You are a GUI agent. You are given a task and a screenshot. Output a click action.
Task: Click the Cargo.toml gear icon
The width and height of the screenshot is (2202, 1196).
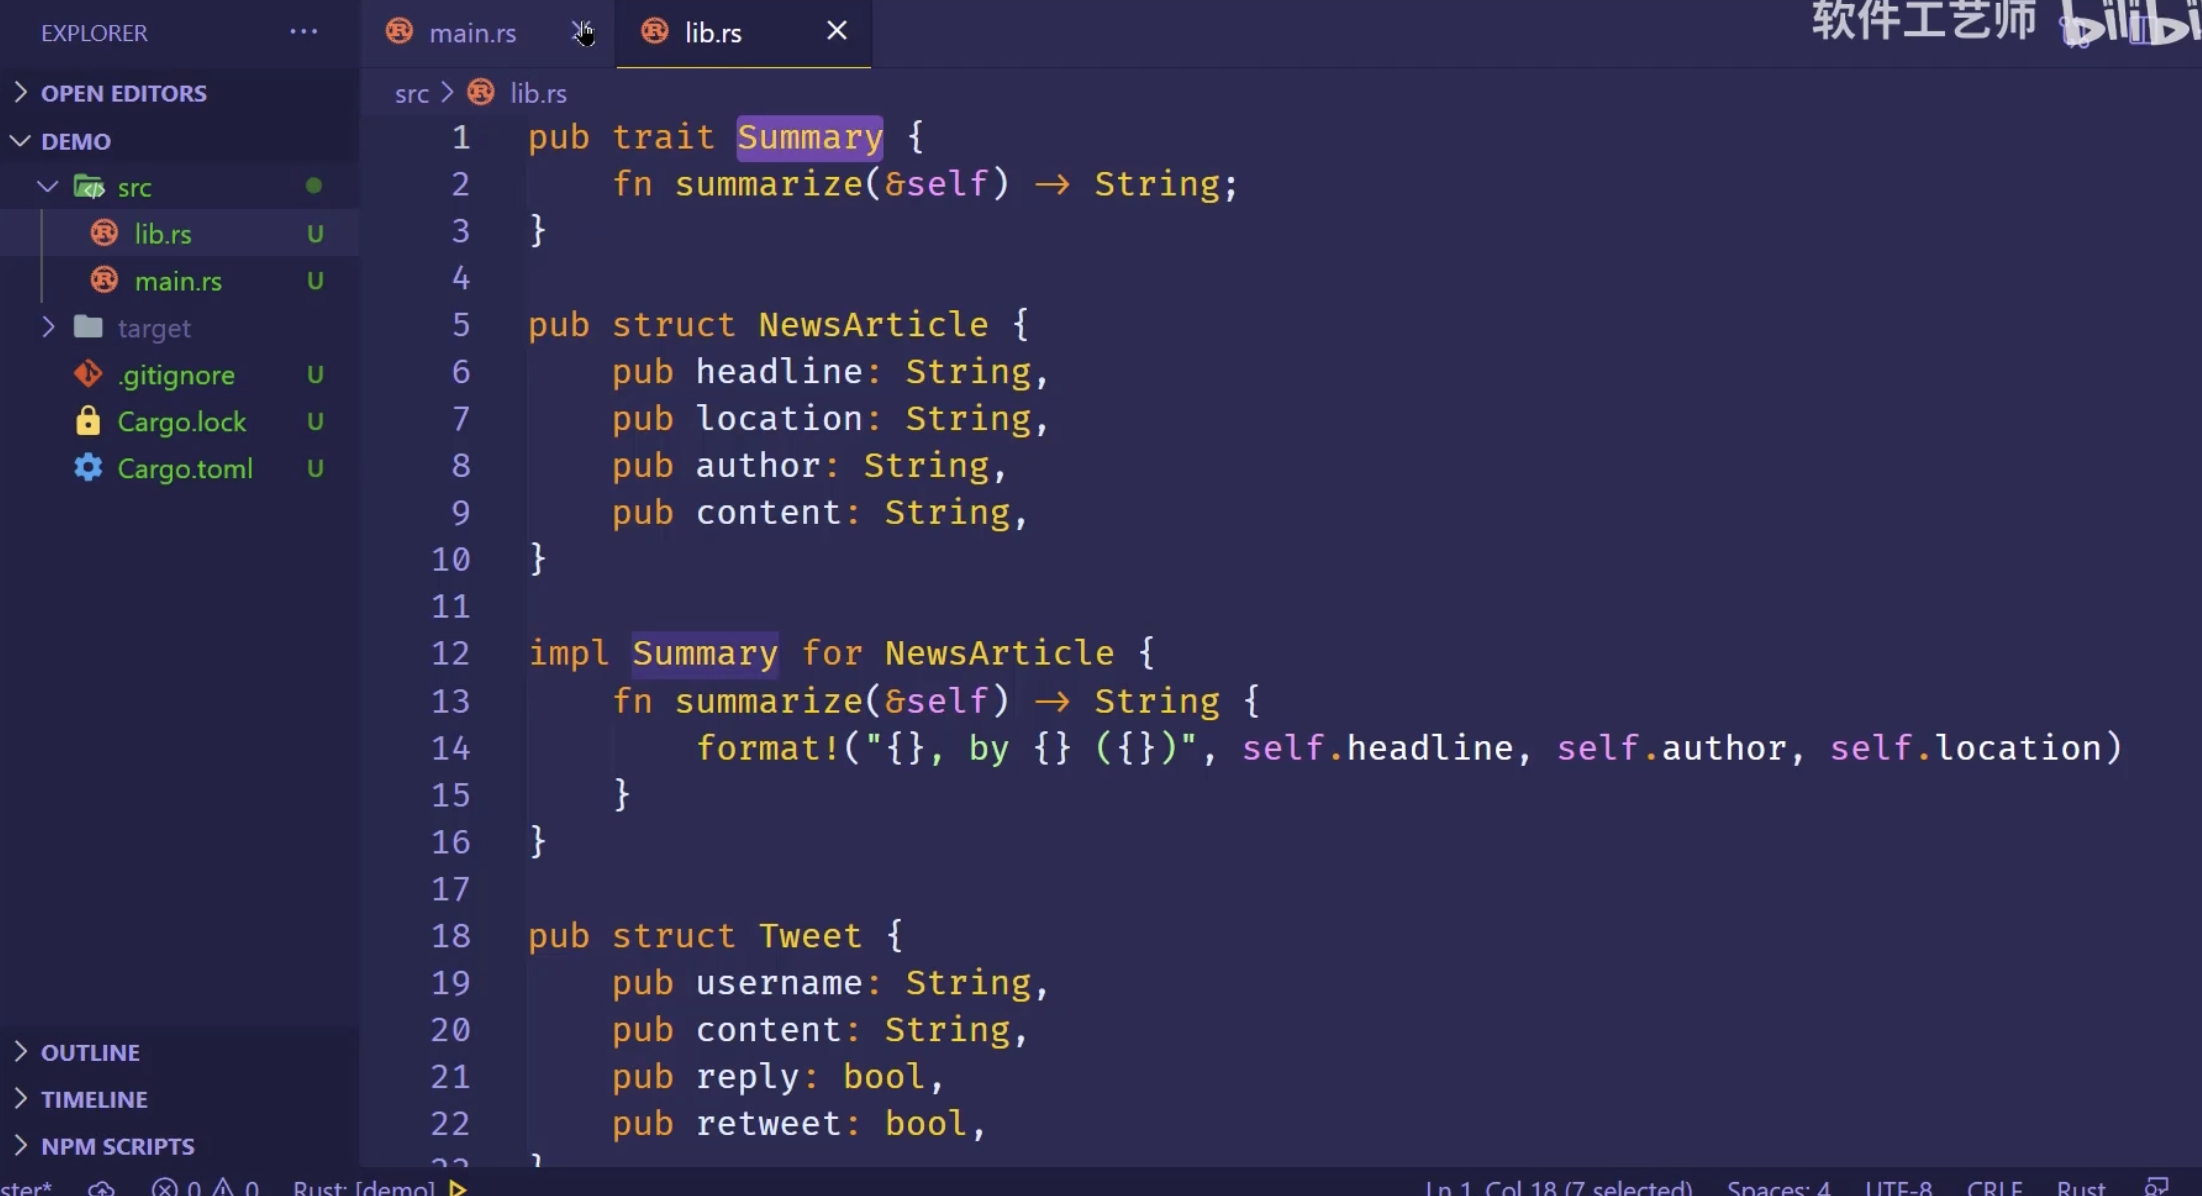(88, 468)
